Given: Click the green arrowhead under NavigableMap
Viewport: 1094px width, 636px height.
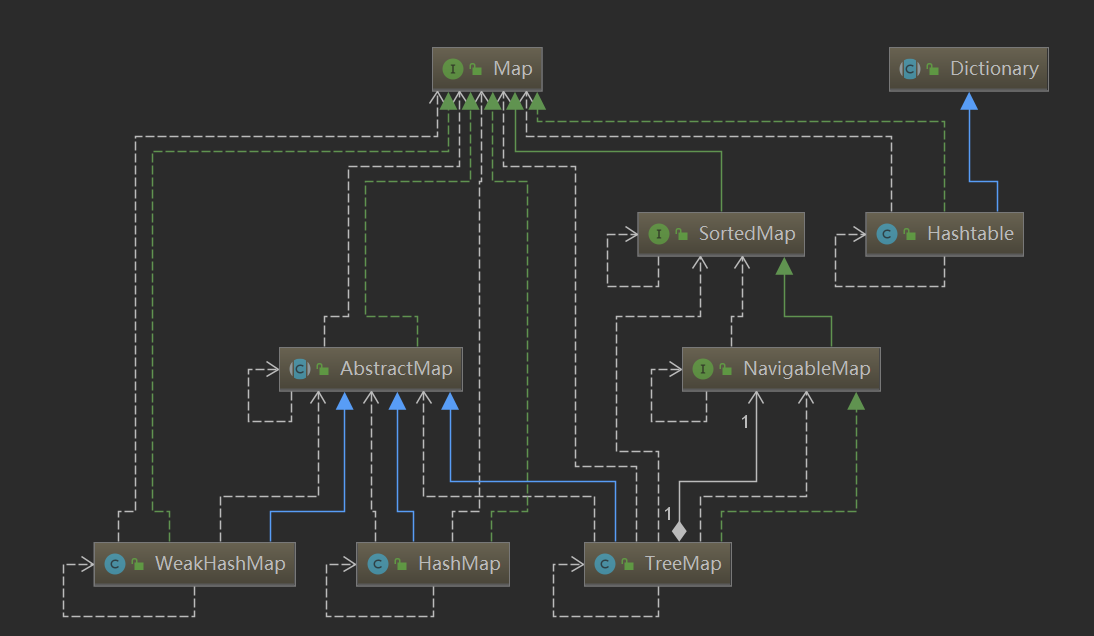Looking at the screenshot, I should (856, 402).
